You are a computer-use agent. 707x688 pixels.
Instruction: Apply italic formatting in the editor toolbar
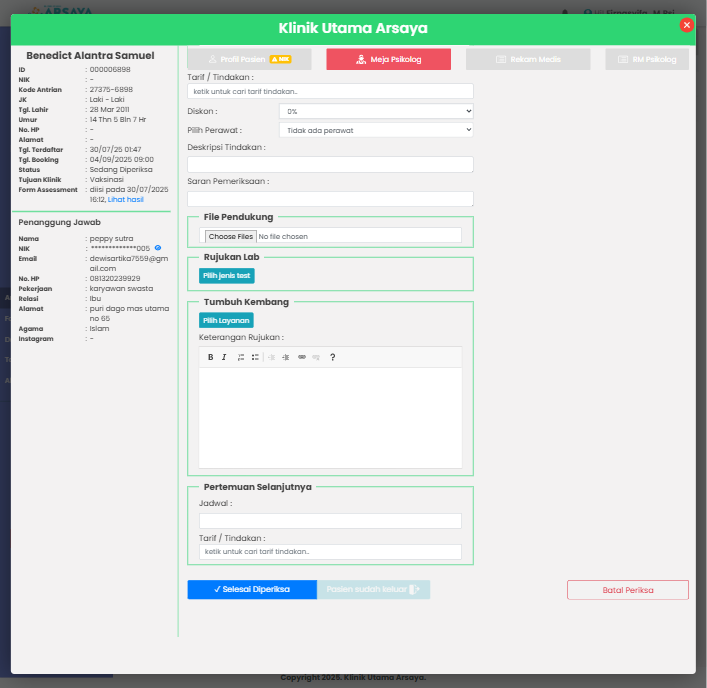[224, 357]
